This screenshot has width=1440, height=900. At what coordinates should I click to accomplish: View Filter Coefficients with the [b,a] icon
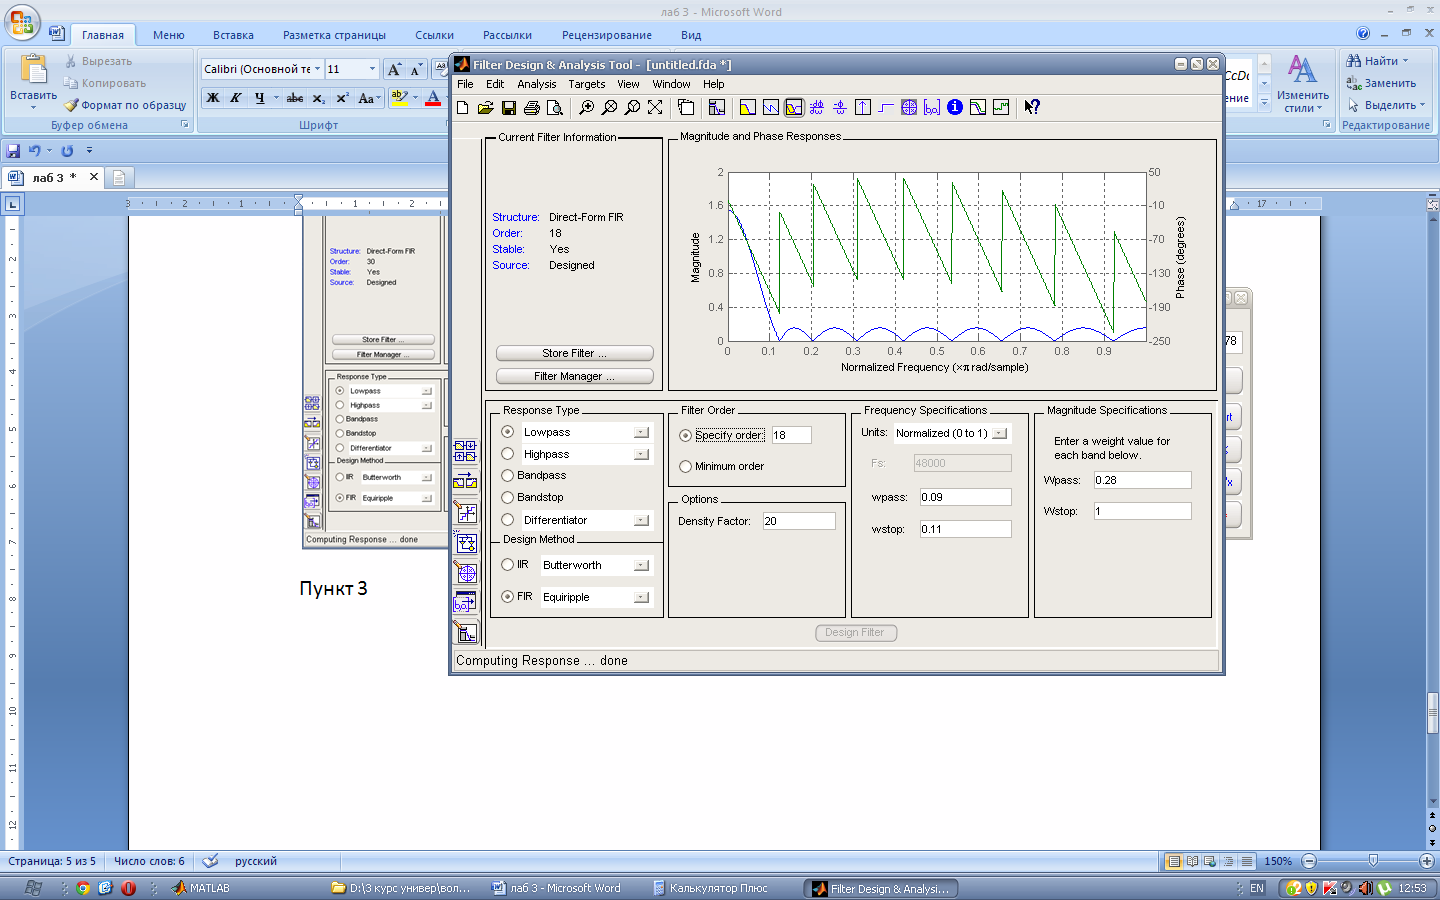(x=931, y=107)
